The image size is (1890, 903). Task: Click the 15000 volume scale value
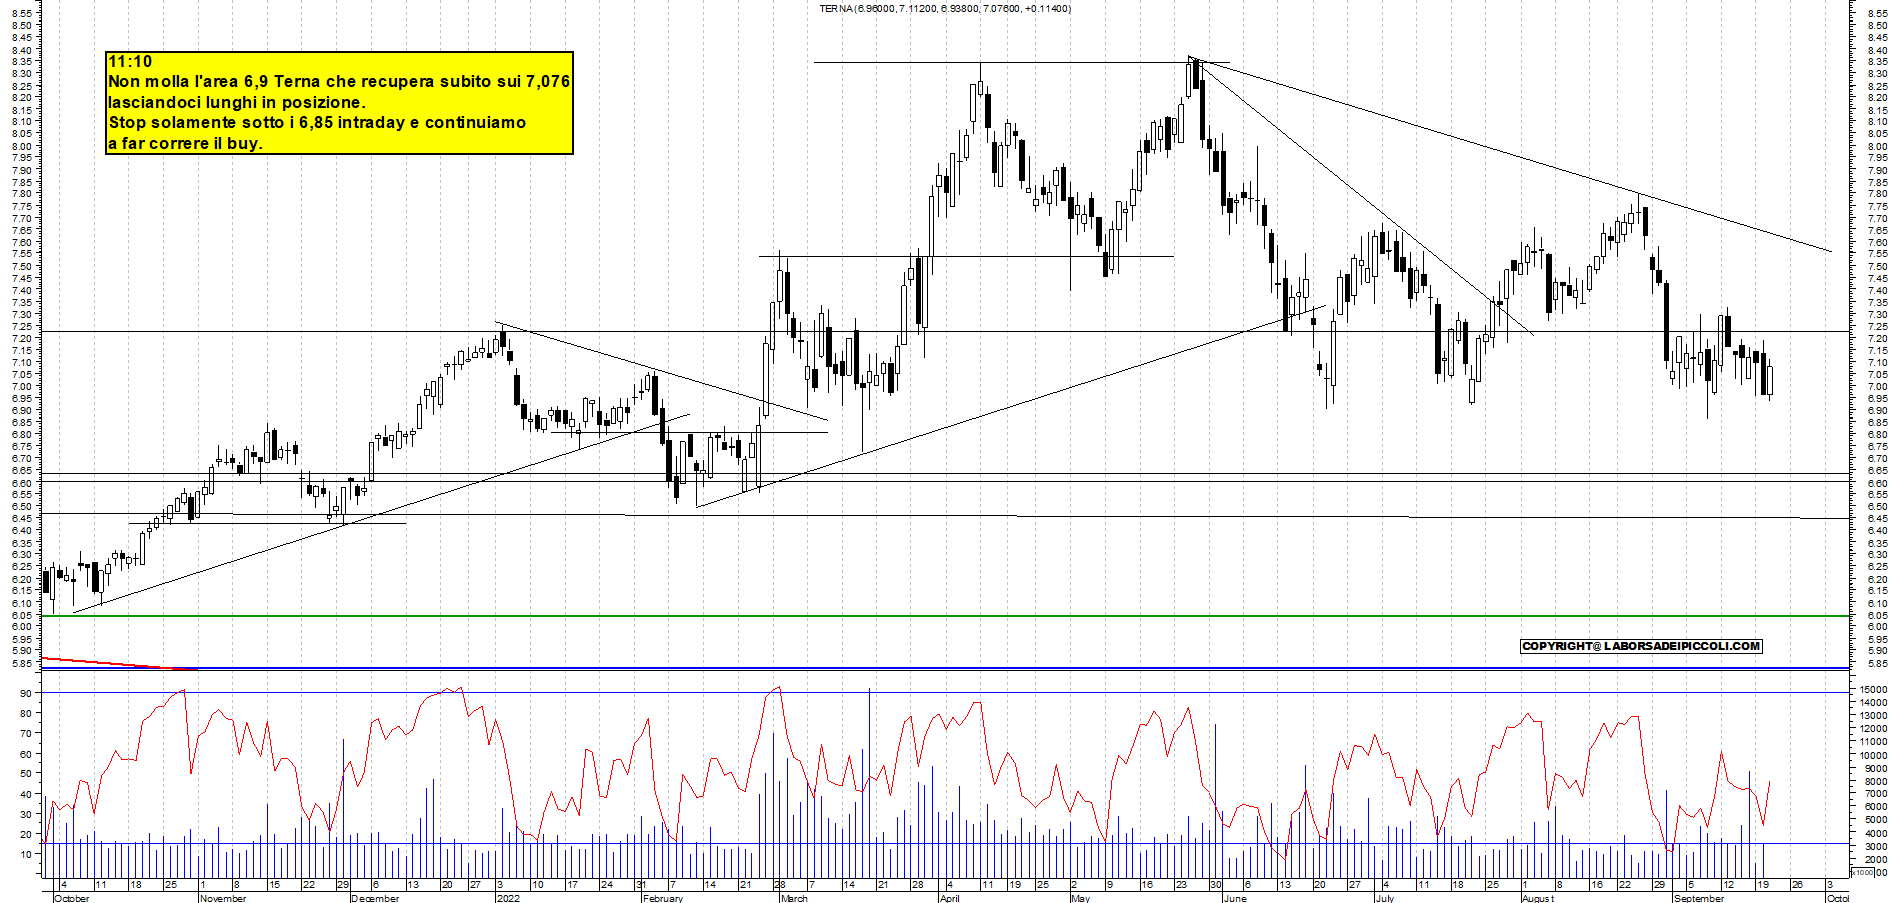click(x=1873, y=689)
